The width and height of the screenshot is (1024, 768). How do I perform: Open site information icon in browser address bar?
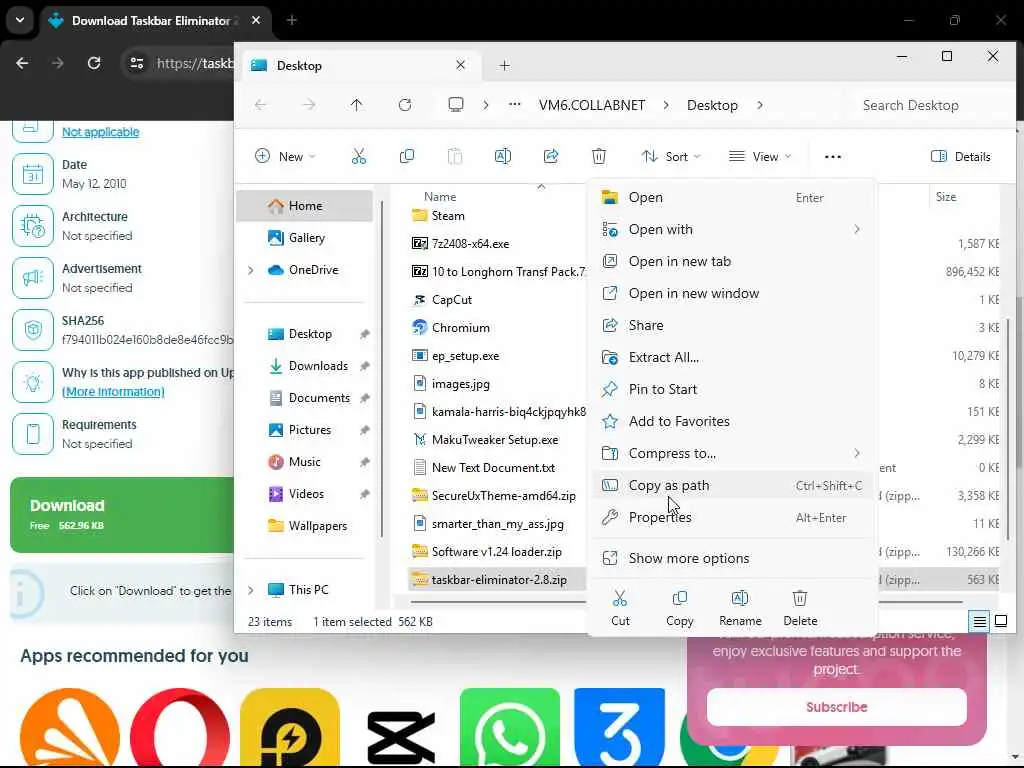(136, 63)
